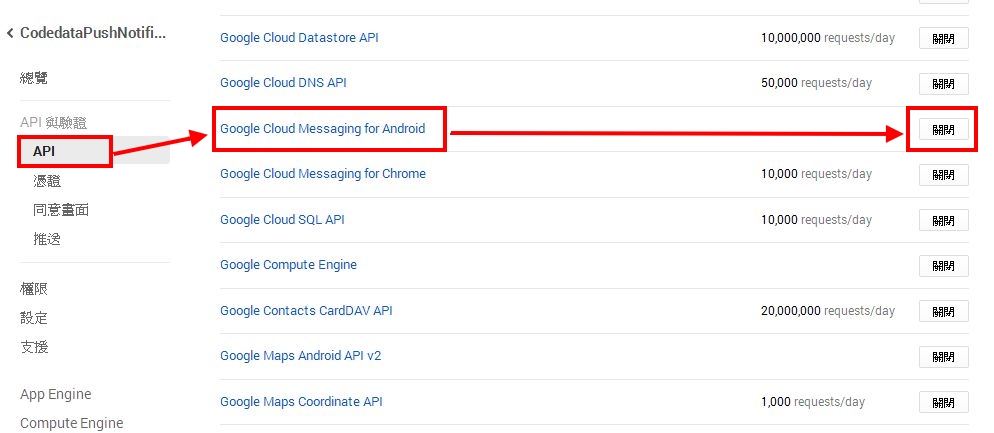Screen dimensions: 994x433
Task: Click the 20,000,000 requests/day quota text
Action: point(828,311)
